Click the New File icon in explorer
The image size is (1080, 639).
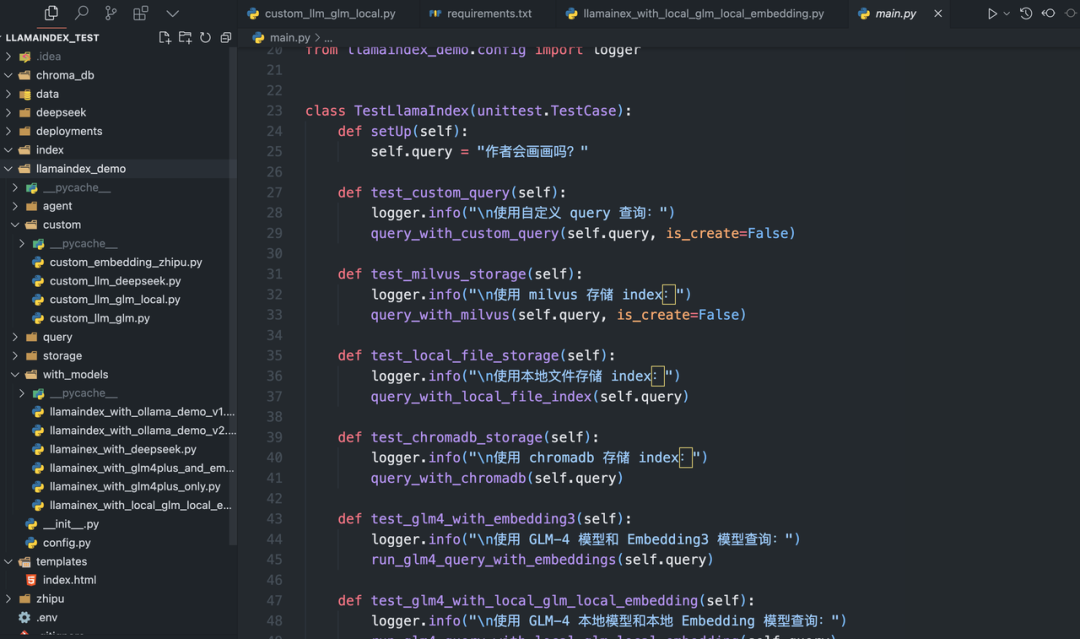[x=165, y=38]
